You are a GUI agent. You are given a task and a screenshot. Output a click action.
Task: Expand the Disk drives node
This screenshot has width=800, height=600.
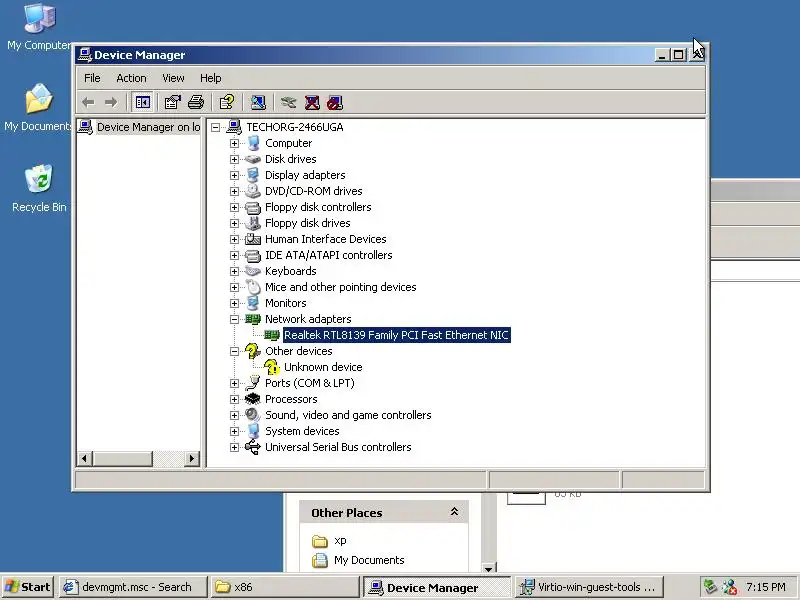tap(234, 159)
